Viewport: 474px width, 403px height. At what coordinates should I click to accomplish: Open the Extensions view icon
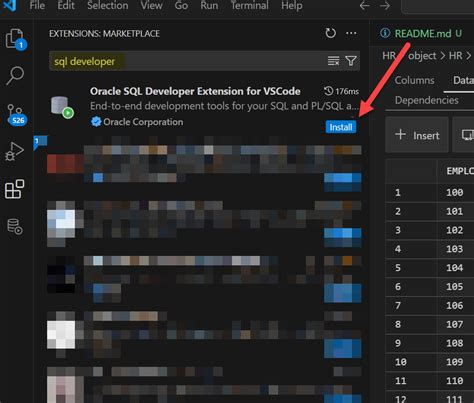14,189
